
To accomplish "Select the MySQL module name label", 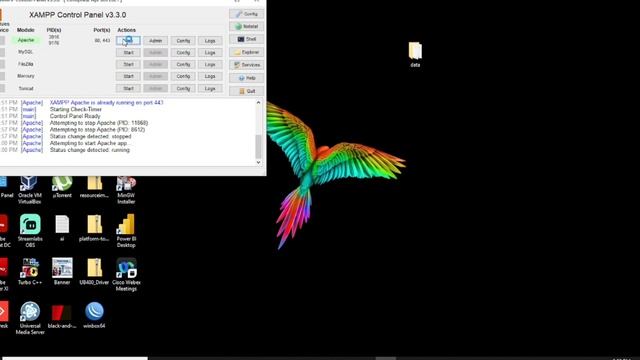I will [25, 52].
